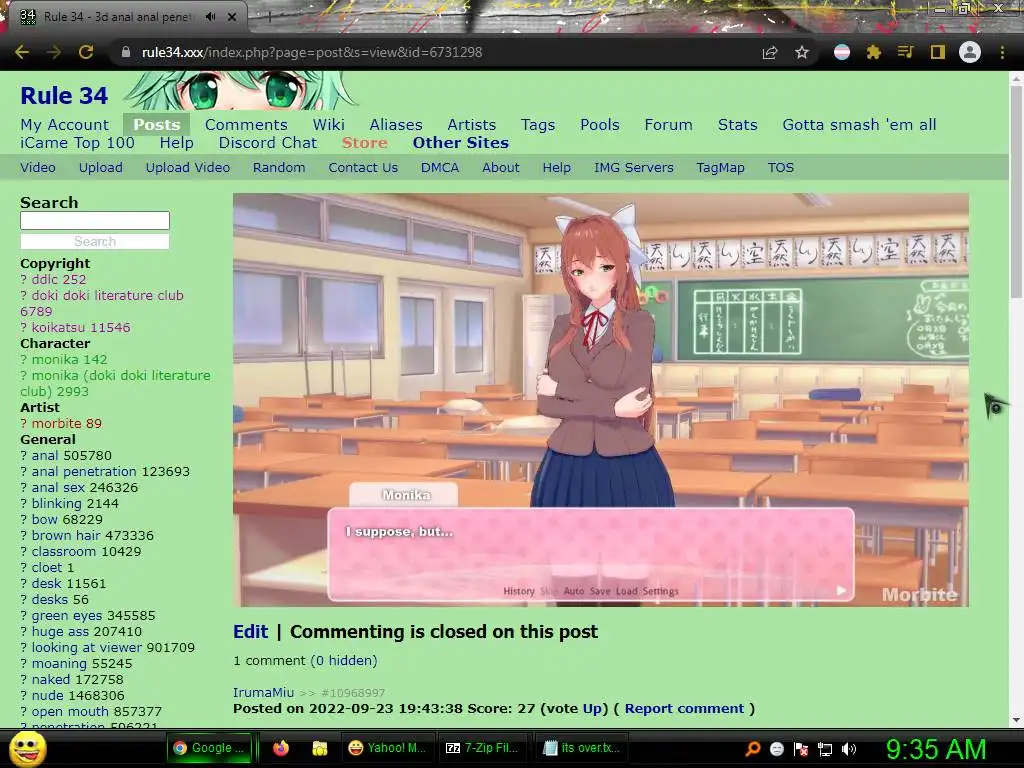Open the Aliases page
The image size is (1024, 768).
pyautogui.click(x=396, y=125)
